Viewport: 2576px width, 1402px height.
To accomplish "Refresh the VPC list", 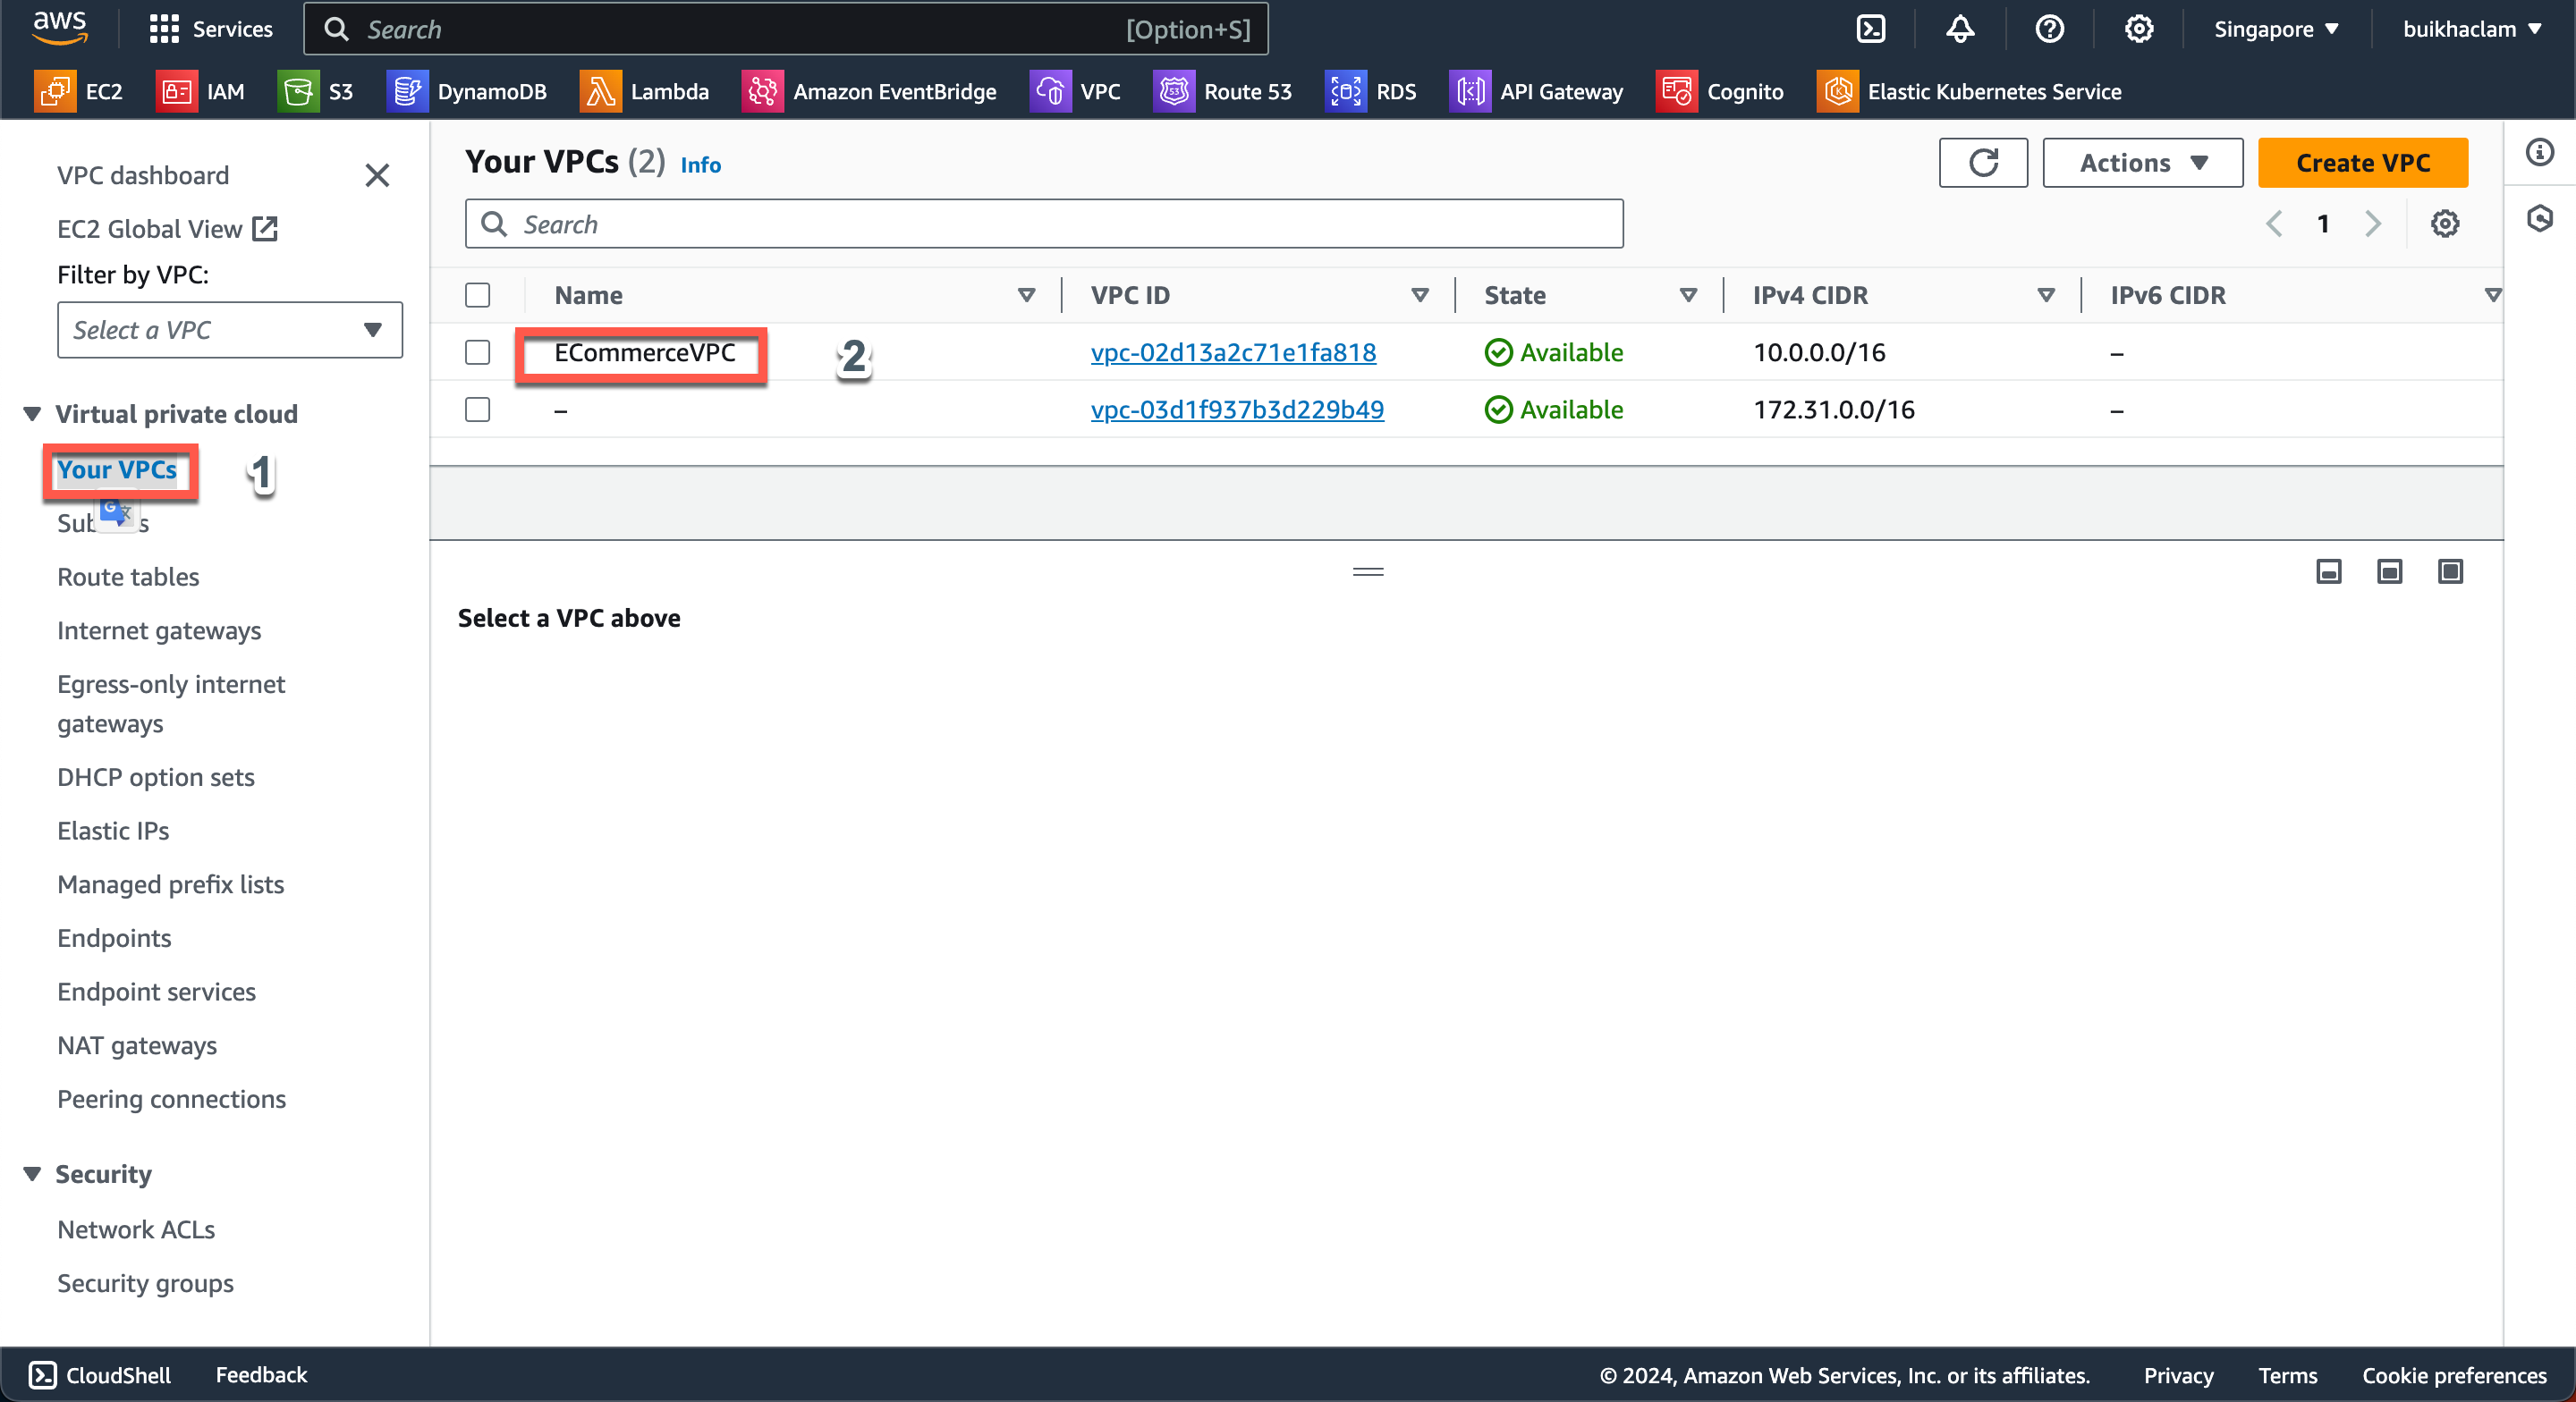I will 1983,162.
